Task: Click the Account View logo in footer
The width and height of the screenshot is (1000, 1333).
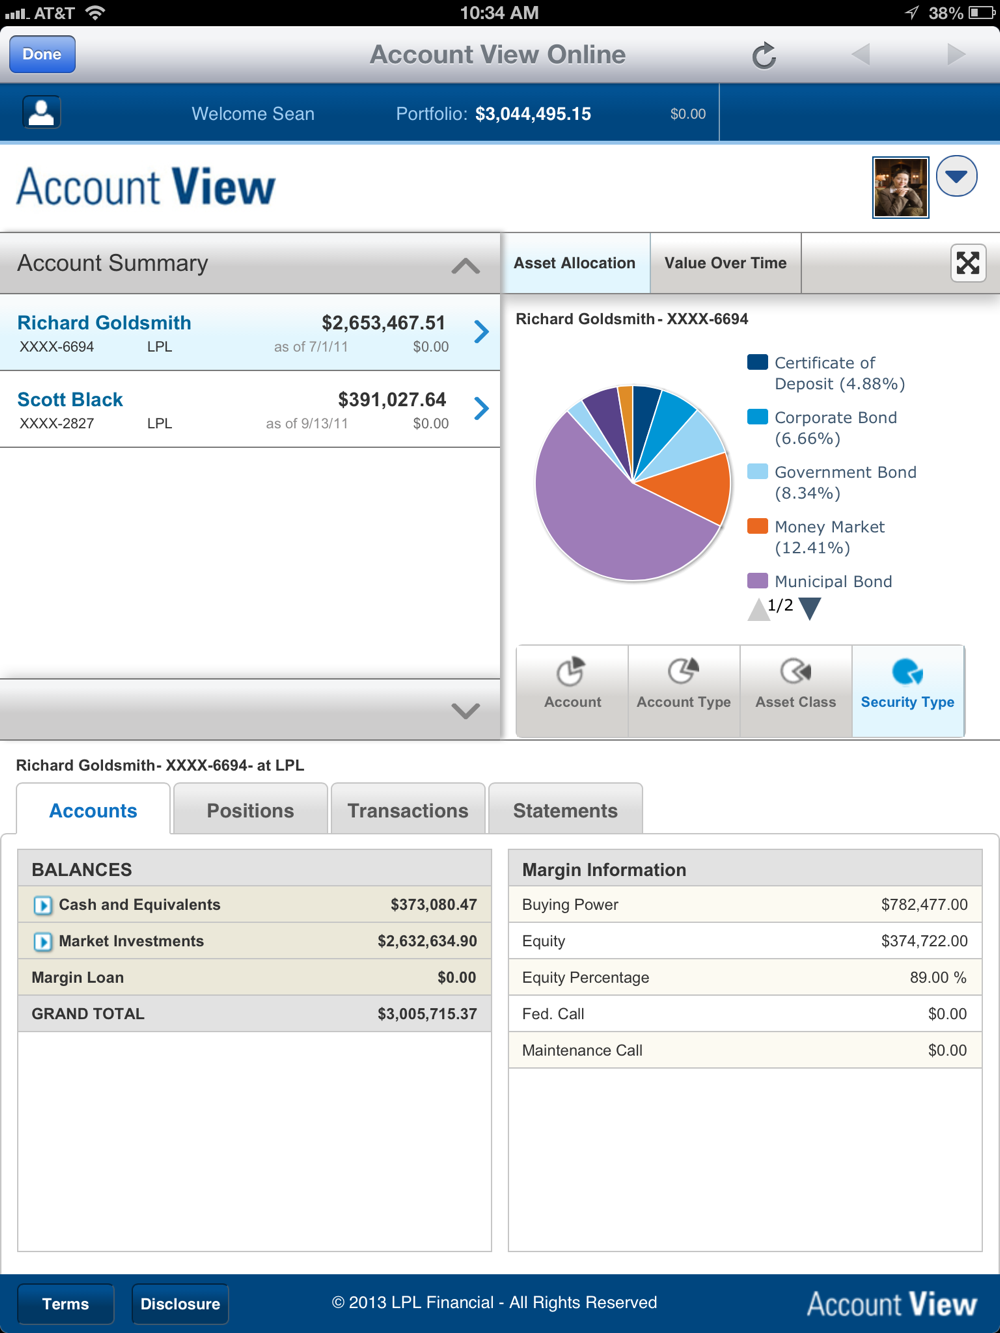Action: (892, 1304)
